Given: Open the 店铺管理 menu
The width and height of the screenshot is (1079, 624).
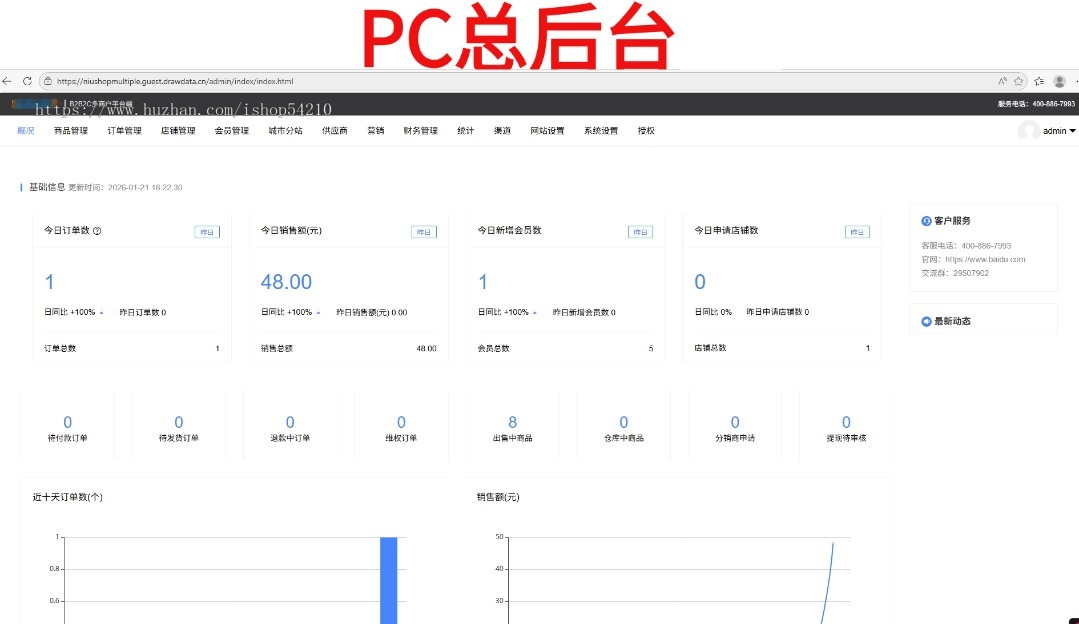Looking at the screenshot, I should click(x=178, y=131).
